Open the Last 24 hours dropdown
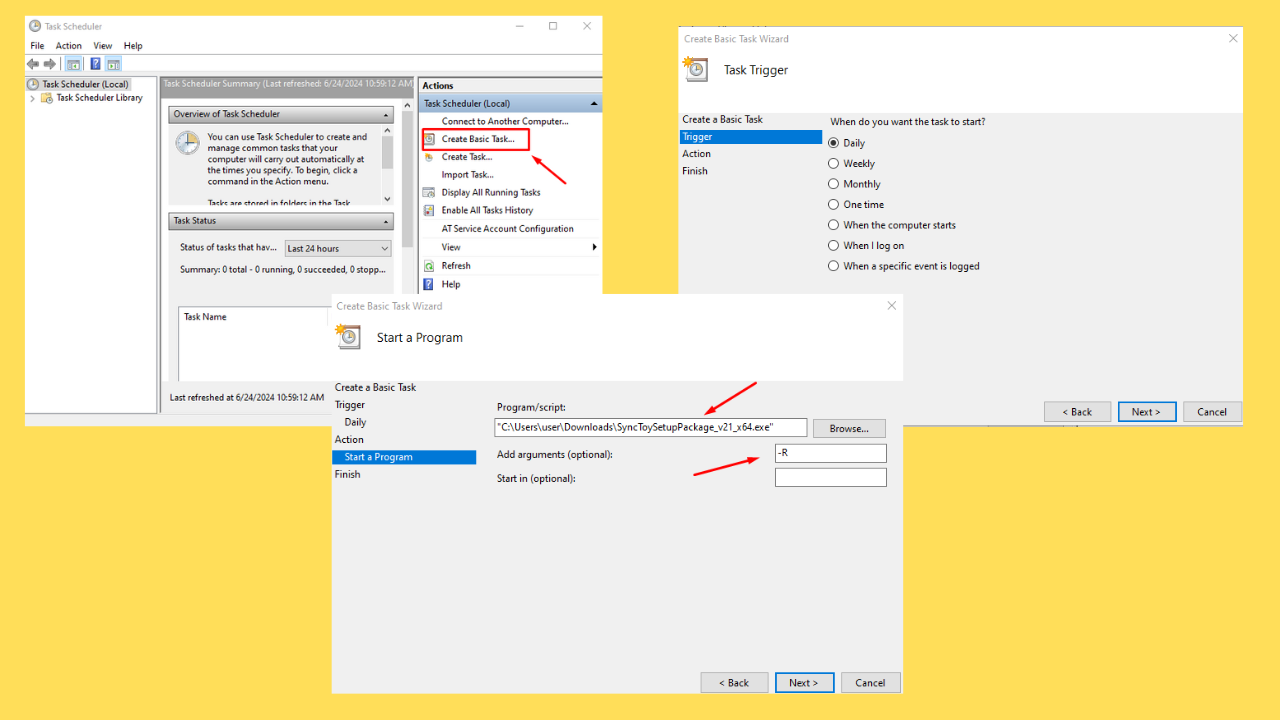The height and width of the screenshot is (720, 1280). [338, 248]
